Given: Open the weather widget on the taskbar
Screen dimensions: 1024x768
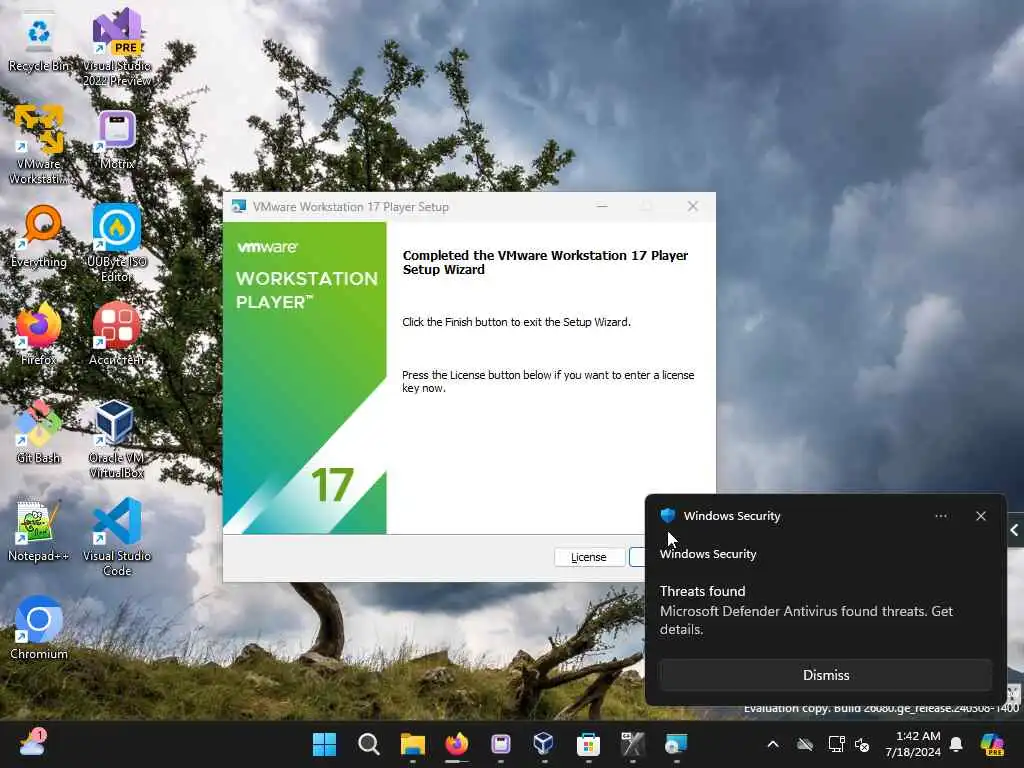Looking at the screenshot, I should pos(32,744).
